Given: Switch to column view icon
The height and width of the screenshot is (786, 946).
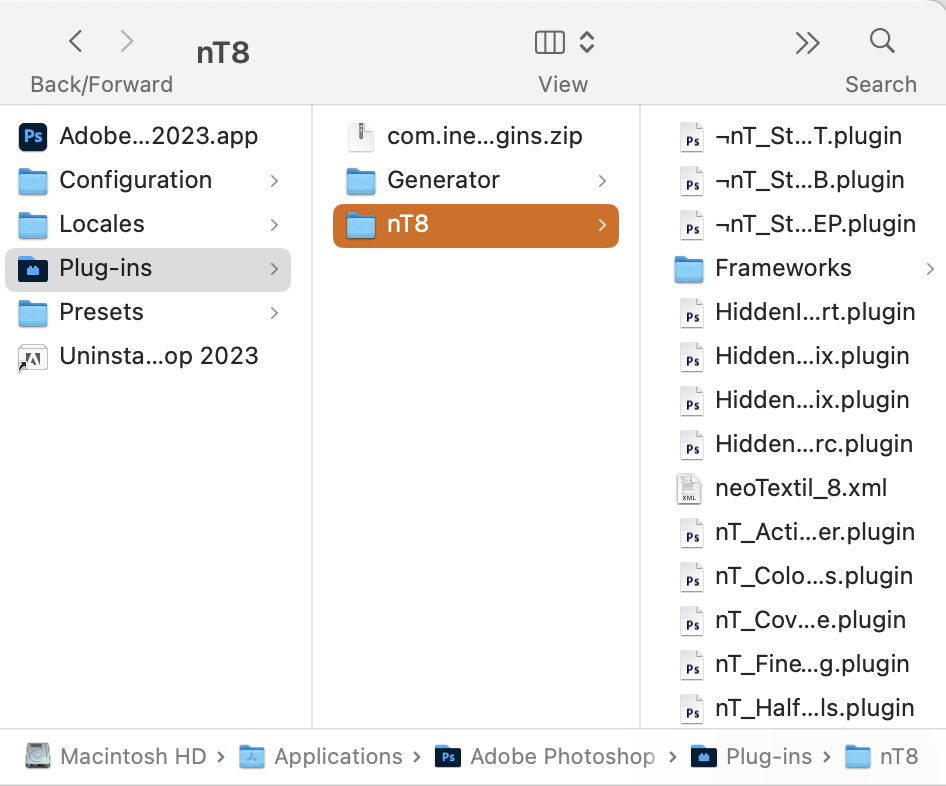Looking at the screenshot, I should 550,42.
